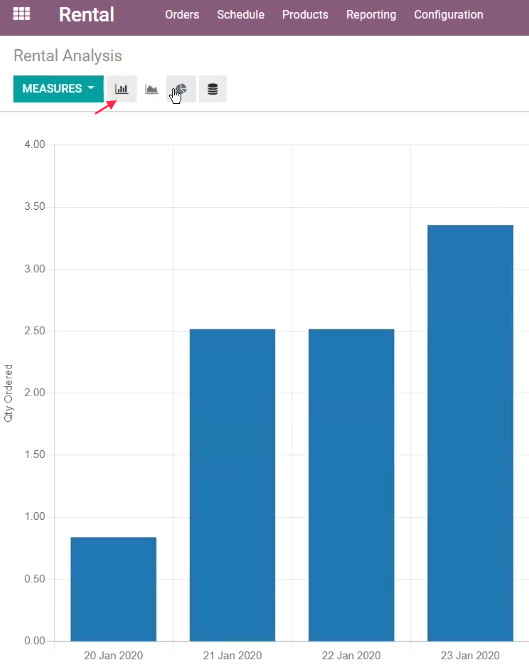Select the 23 Jan 2020 bar
Image resolution: width=529 pixels, height=670 pixels.
click(x=470, y=433)
